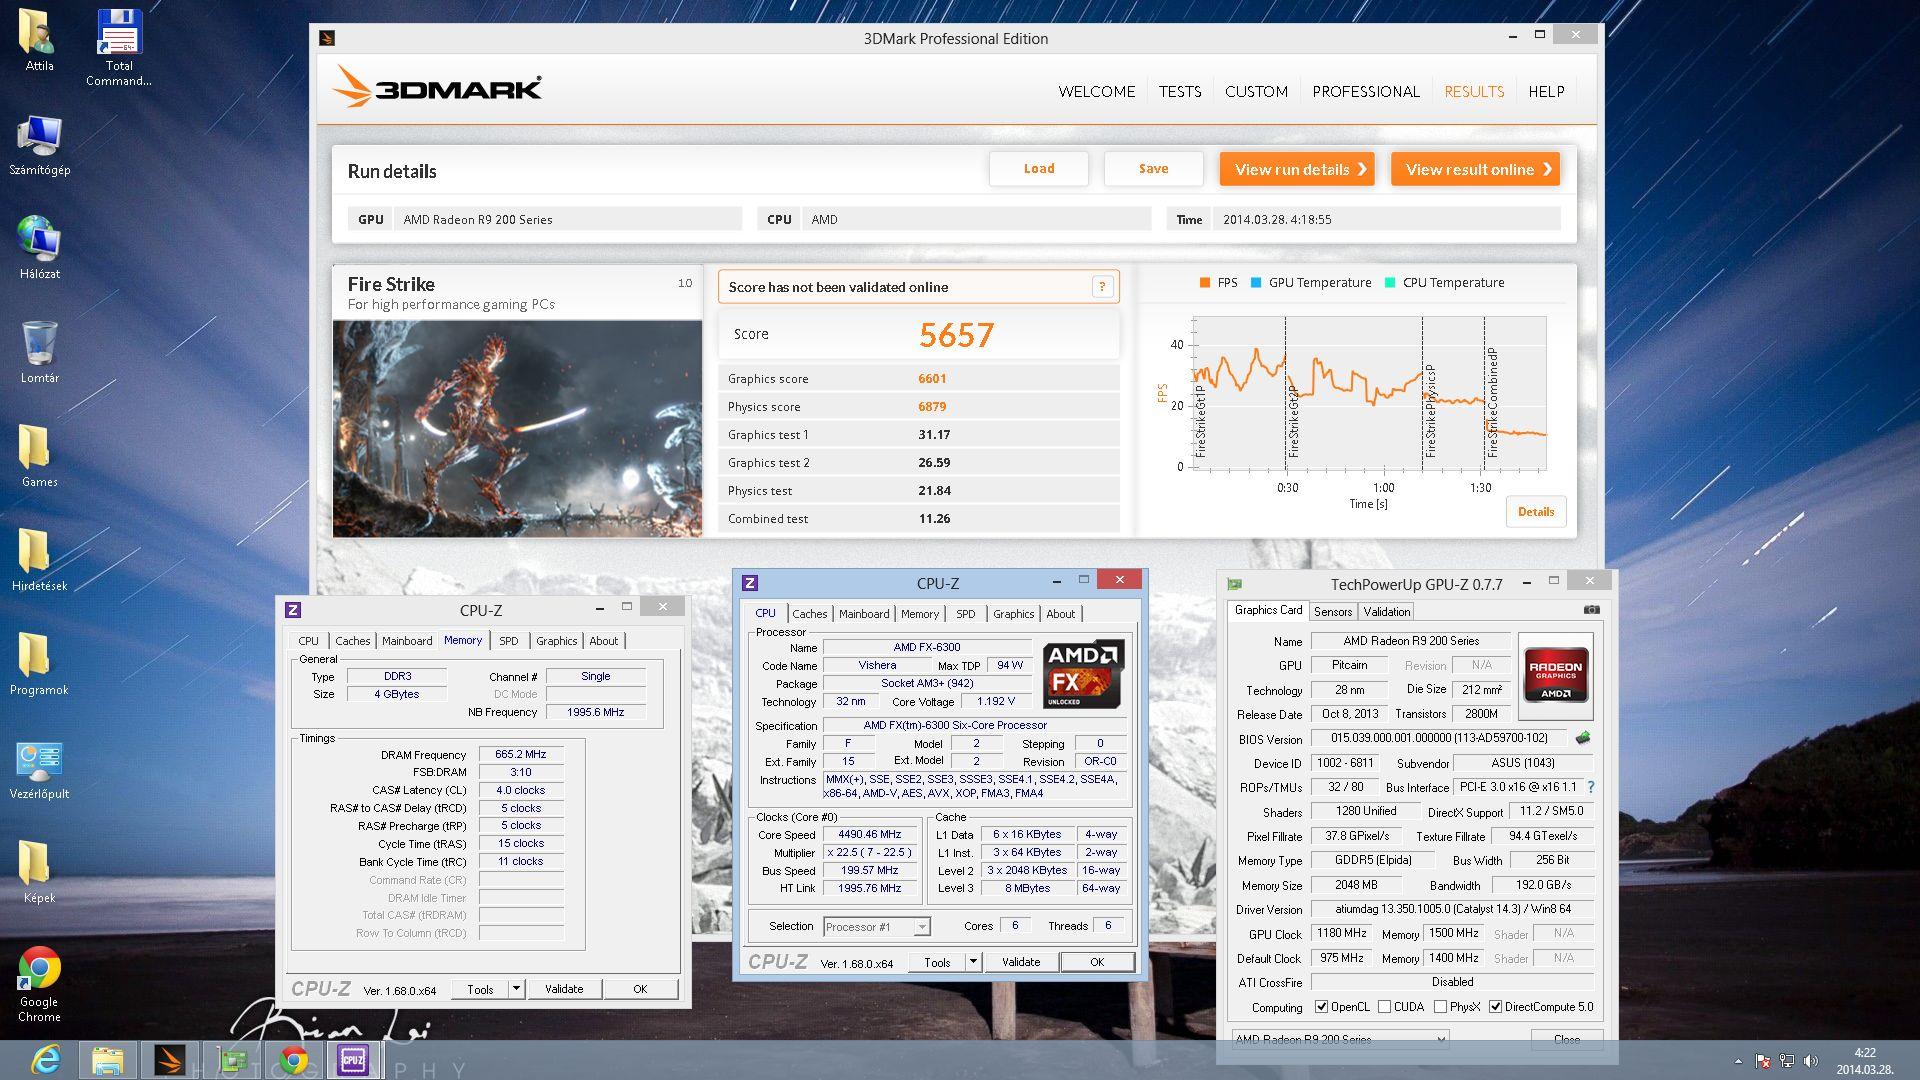Click the 3DMark icon in taskbar
Image resolution: width=1920 pixels, height=1080 pixels.
tap(169, 1059)
